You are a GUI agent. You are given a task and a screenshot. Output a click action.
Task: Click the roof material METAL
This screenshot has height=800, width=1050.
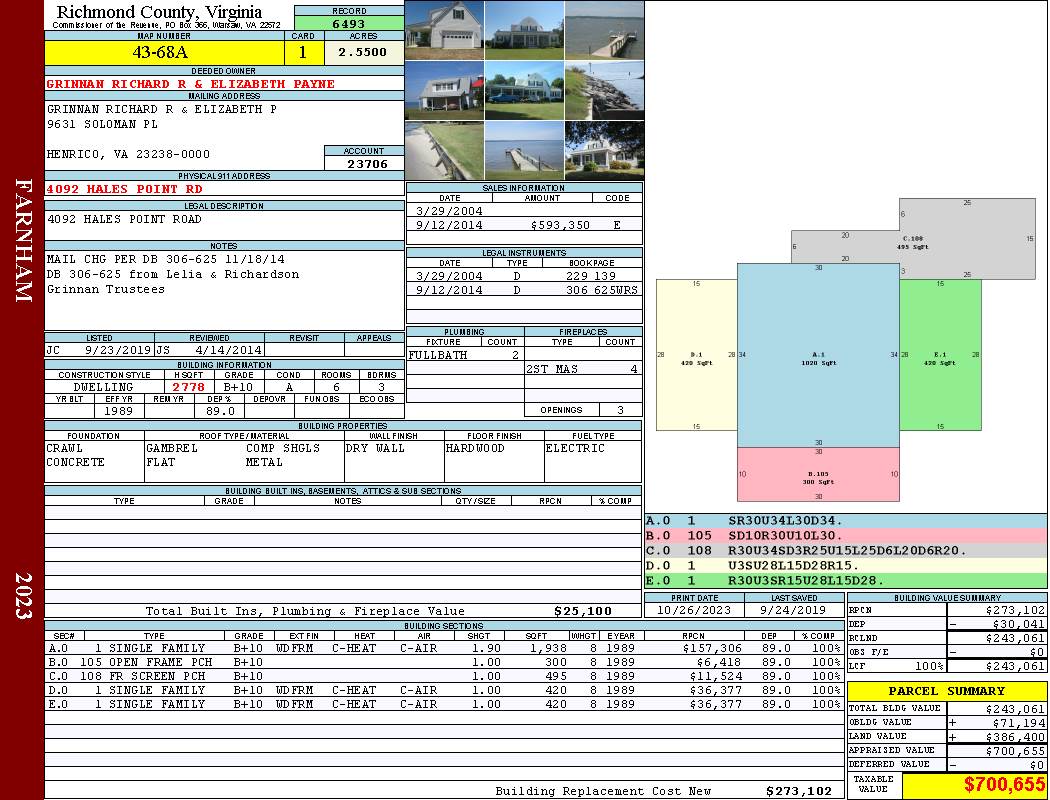pyautogui.click(x=264, y=462)
